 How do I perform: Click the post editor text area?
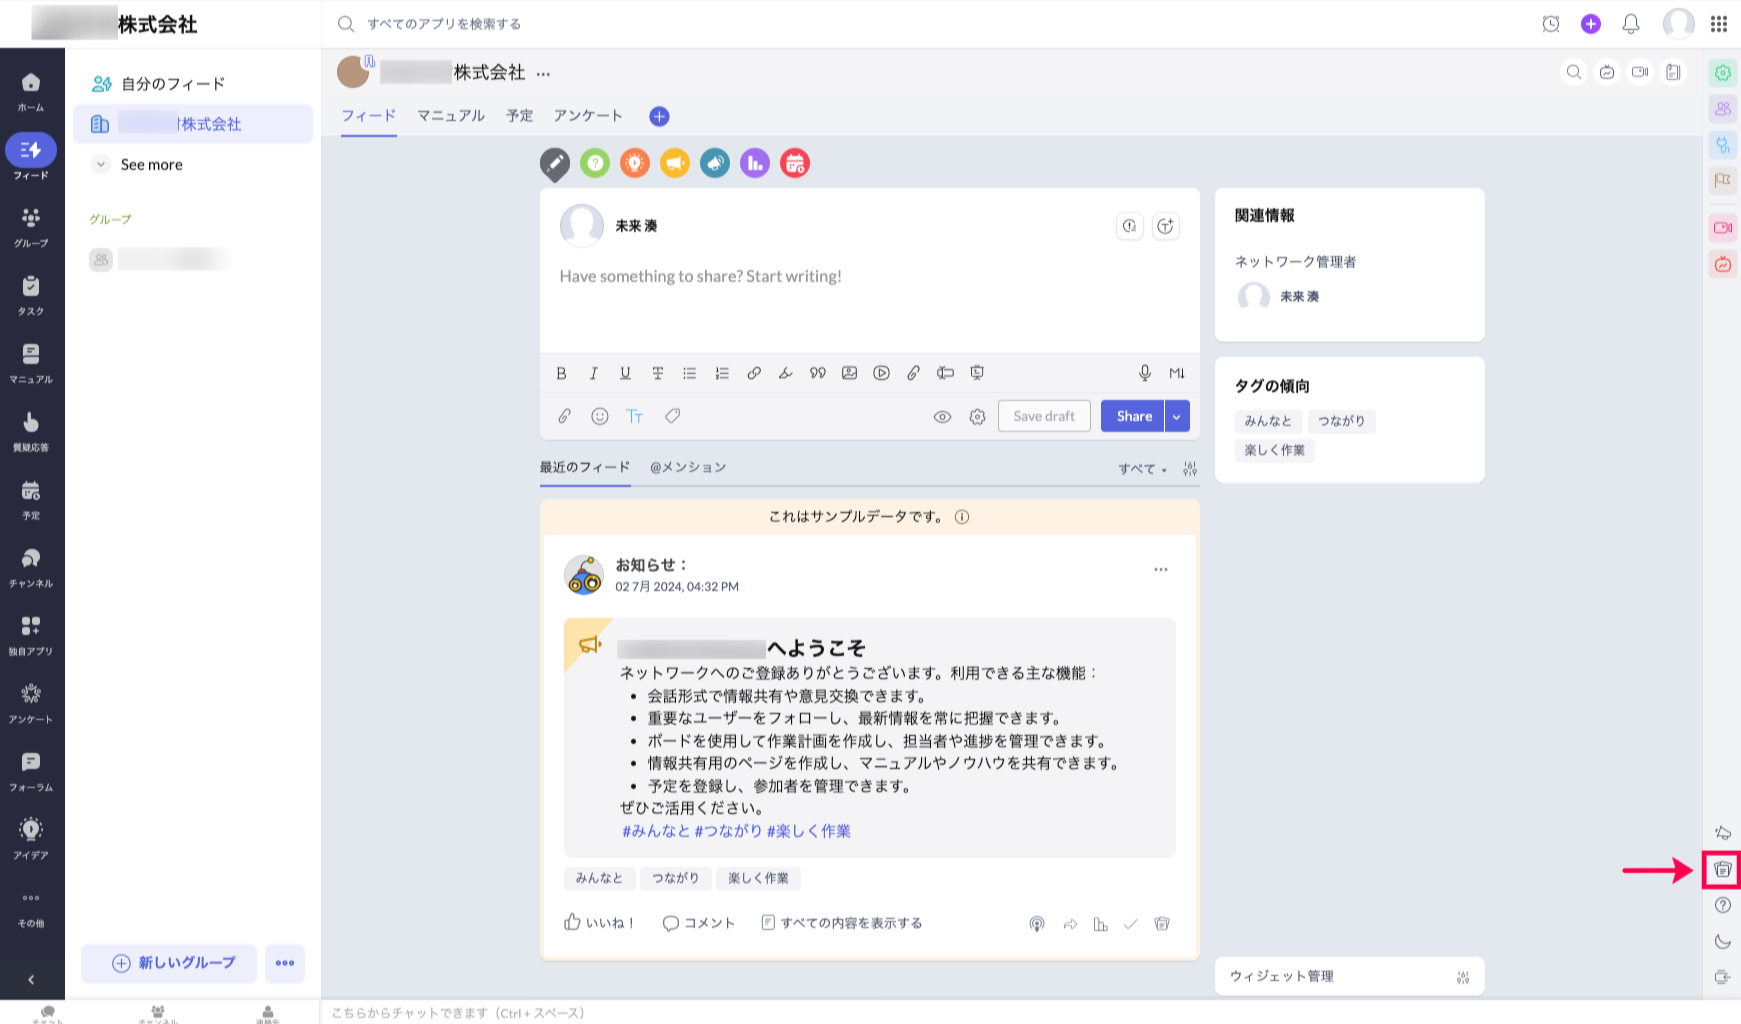tap(868, 300)
